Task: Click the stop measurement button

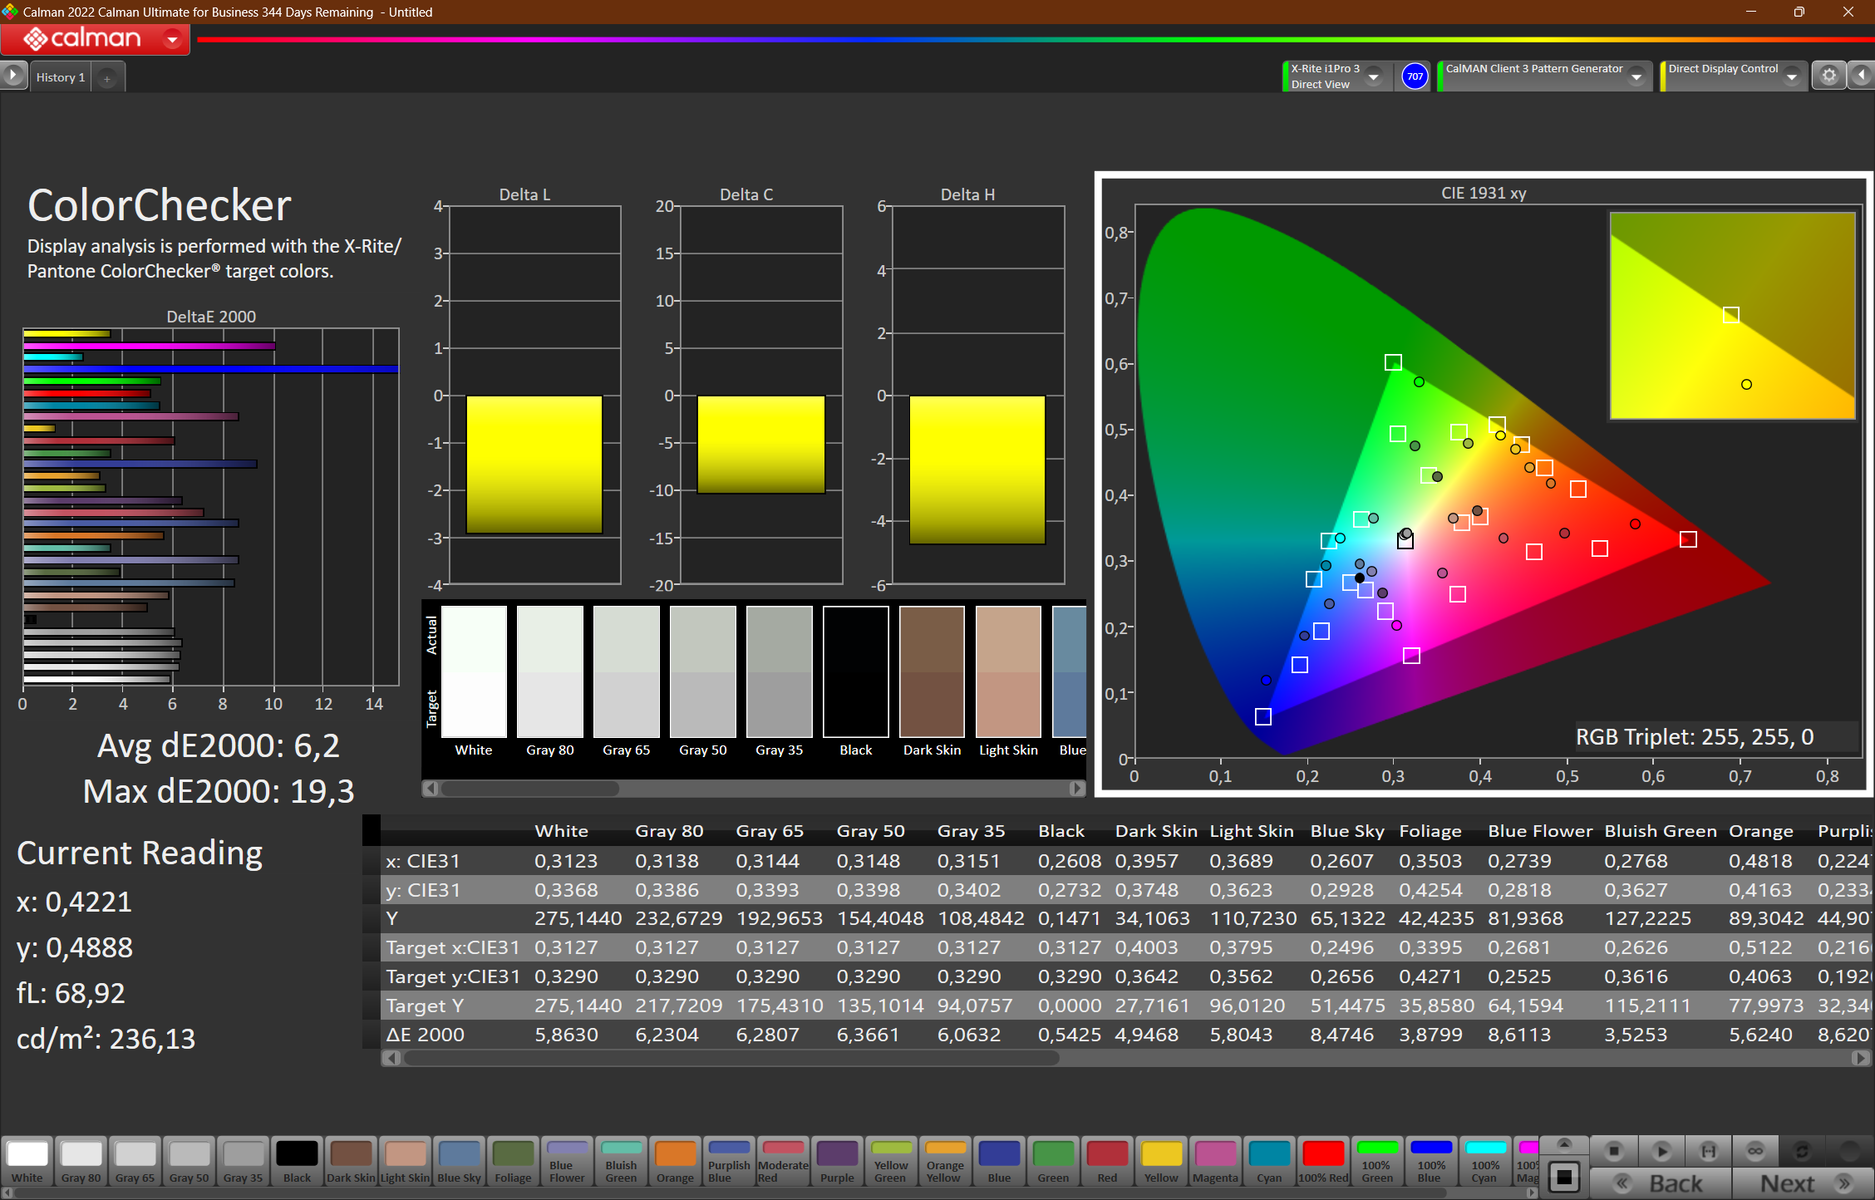Action: (1613, 1151)
